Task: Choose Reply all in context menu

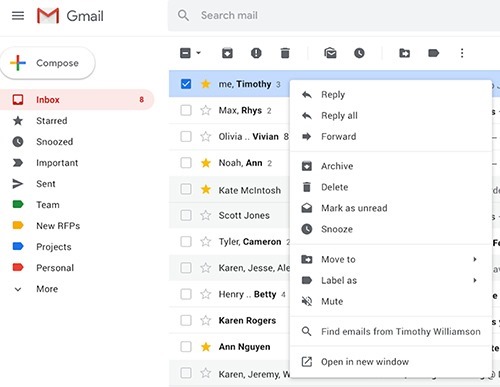Action: pos(391,116)
